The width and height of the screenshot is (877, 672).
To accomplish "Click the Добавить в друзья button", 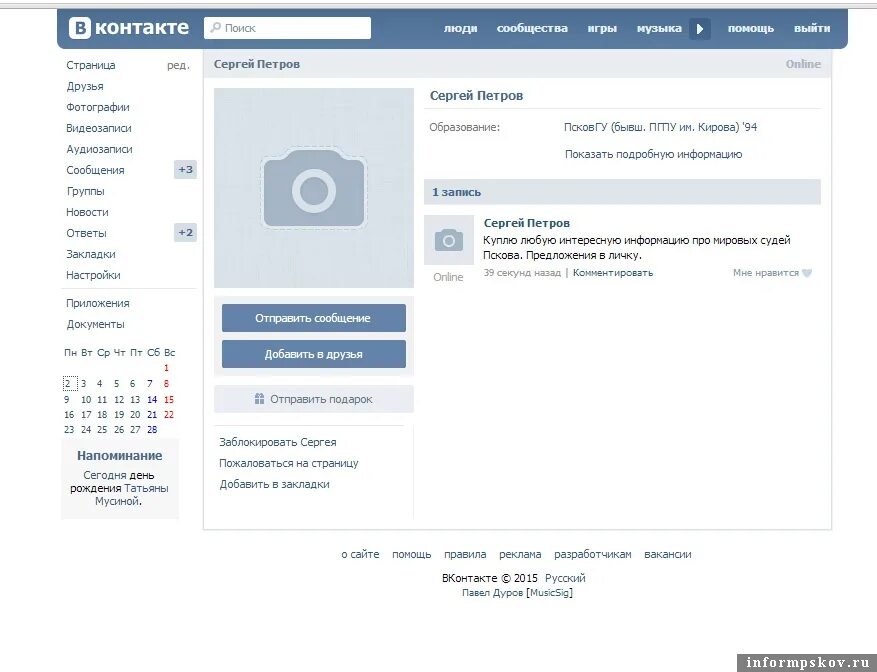I will pyautogui.click(x=314, y=354).
